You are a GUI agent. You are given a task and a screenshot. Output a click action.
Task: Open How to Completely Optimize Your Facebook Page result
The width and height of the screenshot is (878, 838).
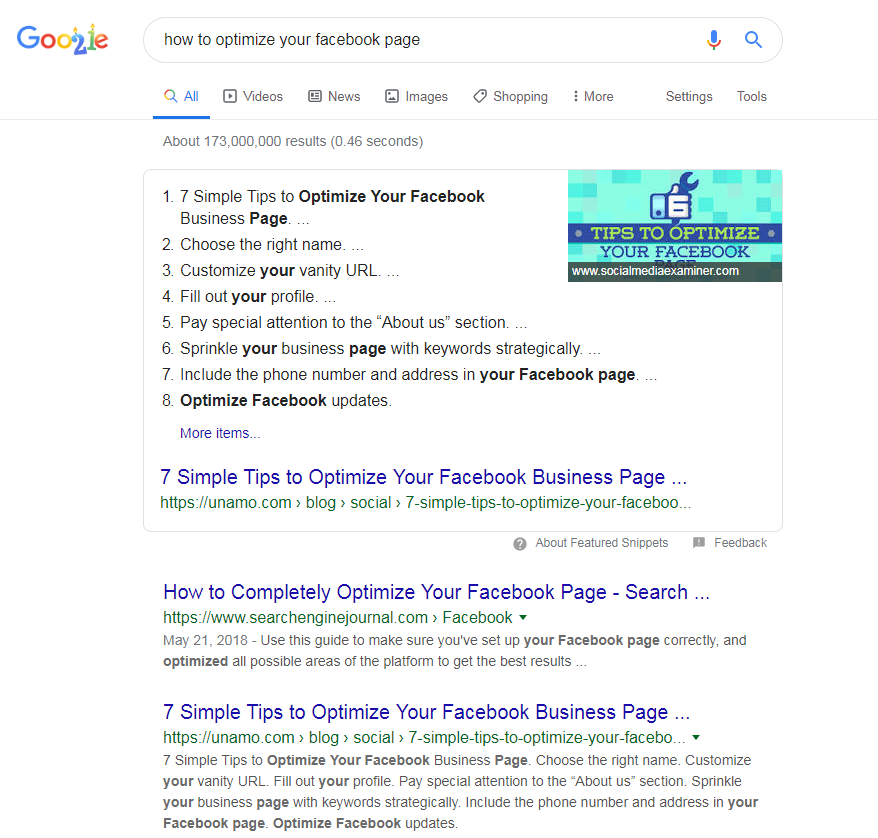(436, 592)
